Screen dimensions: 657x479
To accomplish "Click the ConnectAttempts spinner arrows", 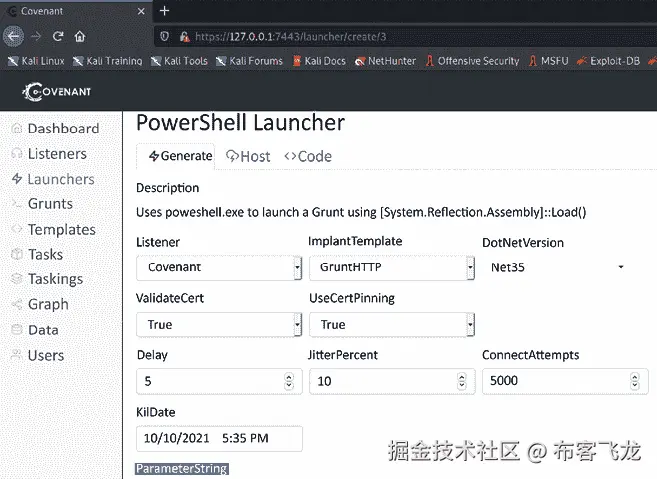I will pos(635,381).
